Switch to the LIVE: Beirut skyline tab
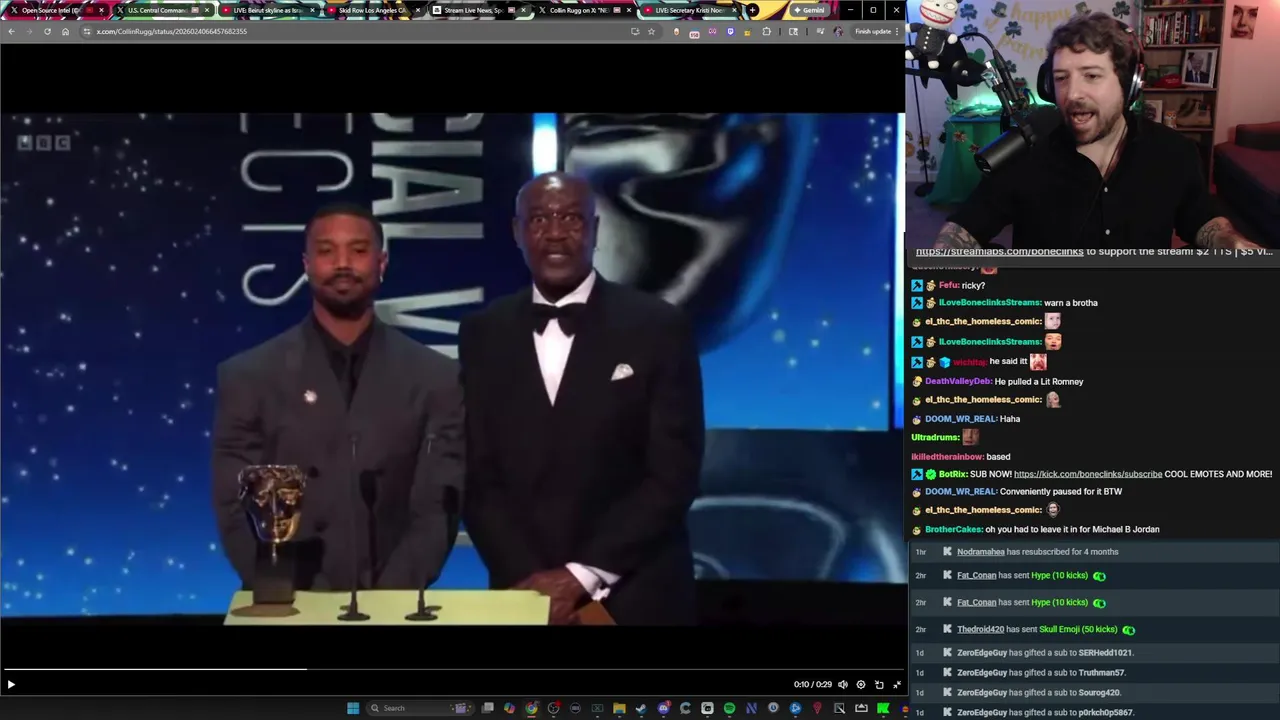The width and height of the screenshot is (1280, 720). tap(267, 10)
